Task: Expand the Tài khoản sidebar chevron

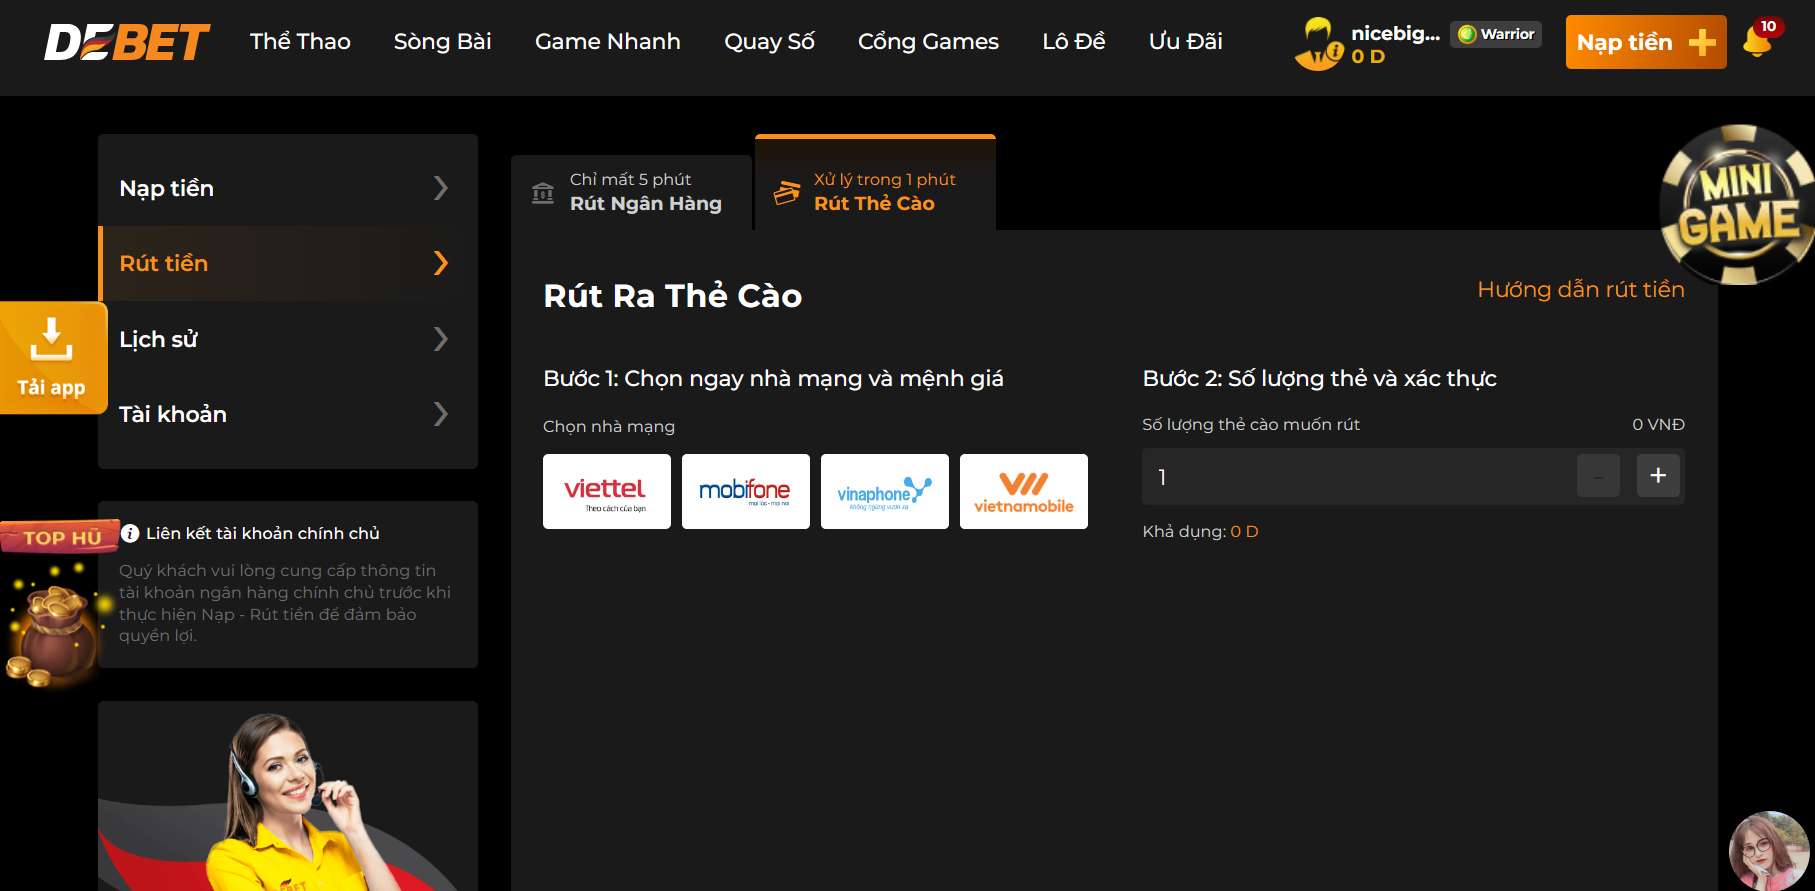Action: click(441, 414)
